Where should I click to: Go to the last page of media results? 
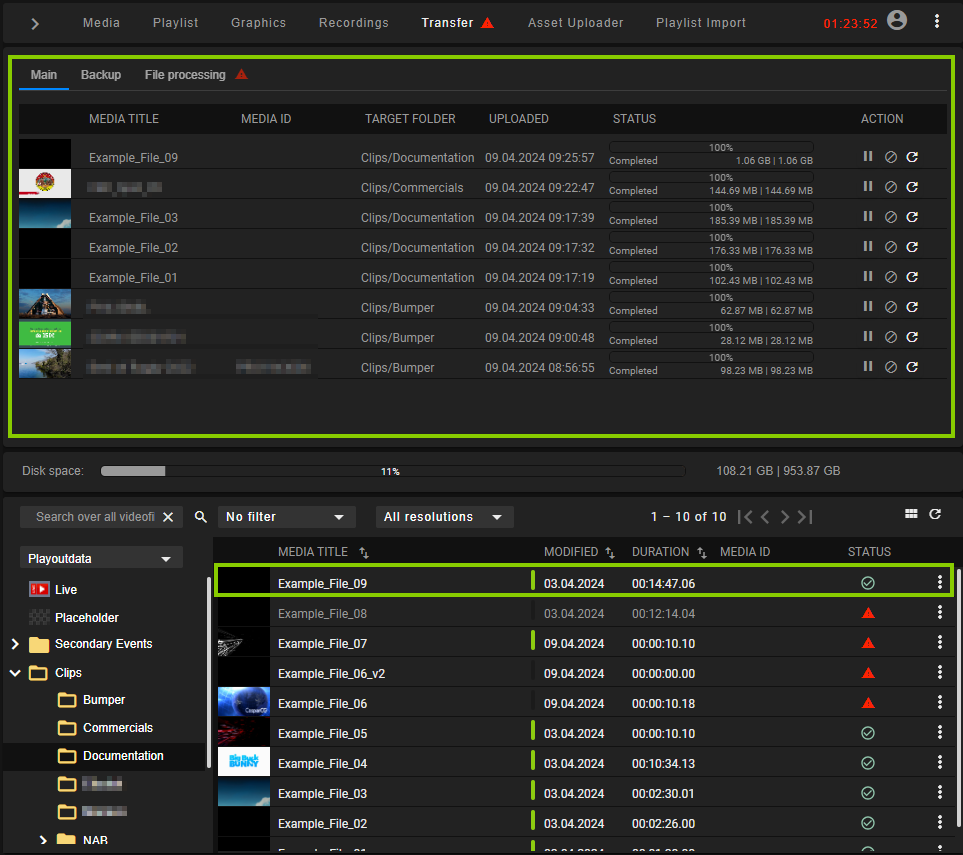tap(804, 517)
